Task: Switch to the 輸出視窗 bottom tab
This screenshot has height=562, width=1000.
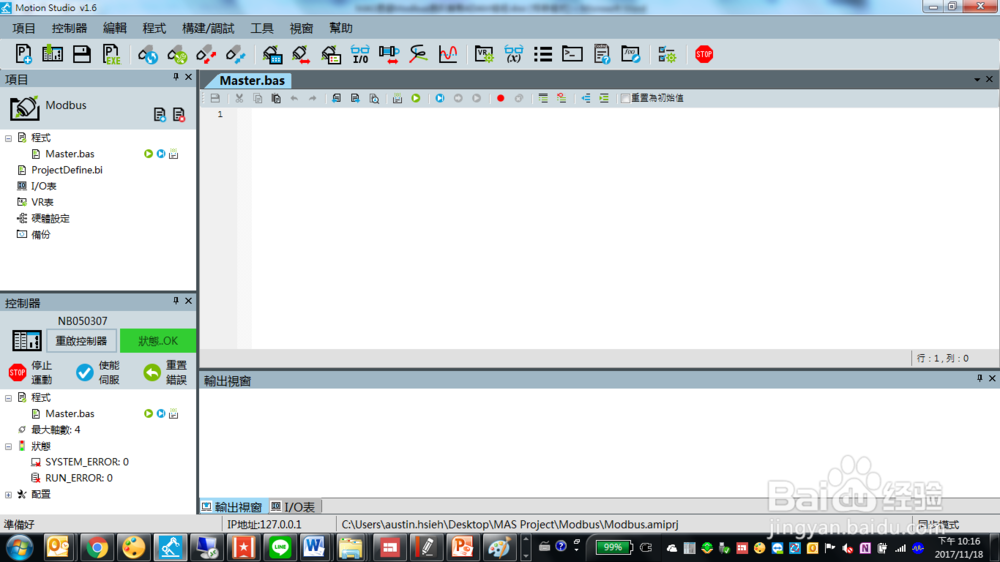Action: pos(233,507)
